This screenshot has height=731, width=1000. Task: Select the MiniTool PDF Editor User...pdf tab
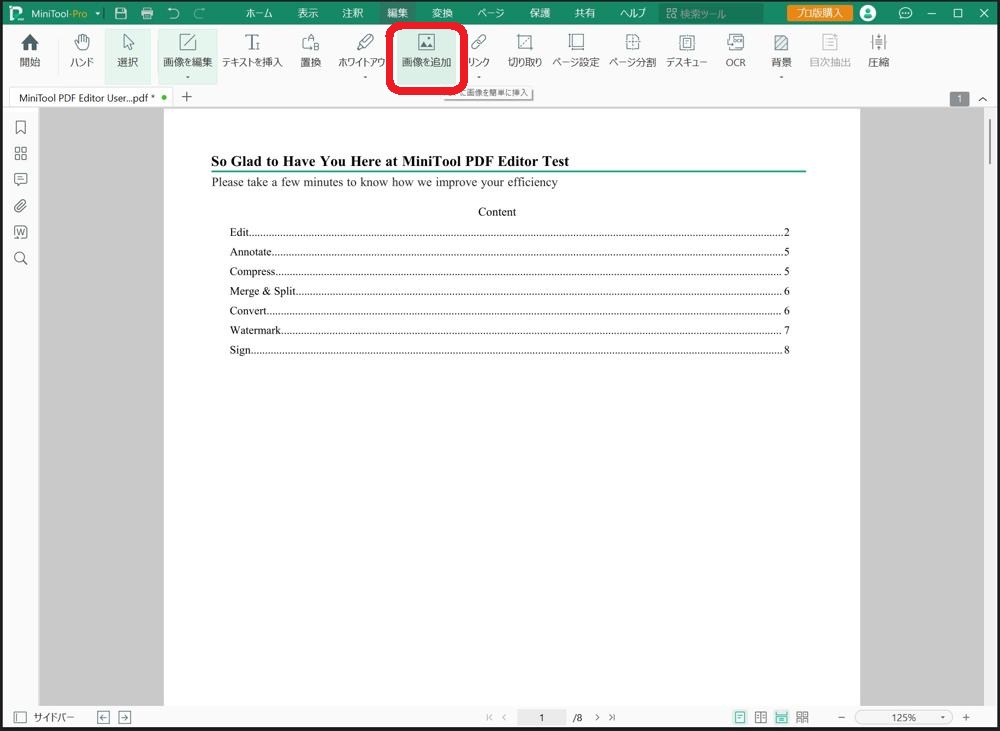click(x=89, y=98)
